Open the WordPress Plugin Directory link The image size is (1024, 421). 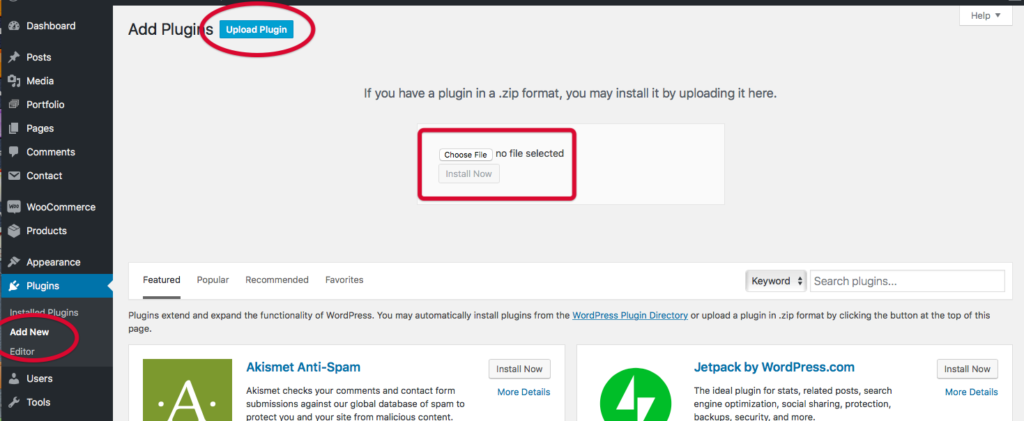click(x=630, y=315)
